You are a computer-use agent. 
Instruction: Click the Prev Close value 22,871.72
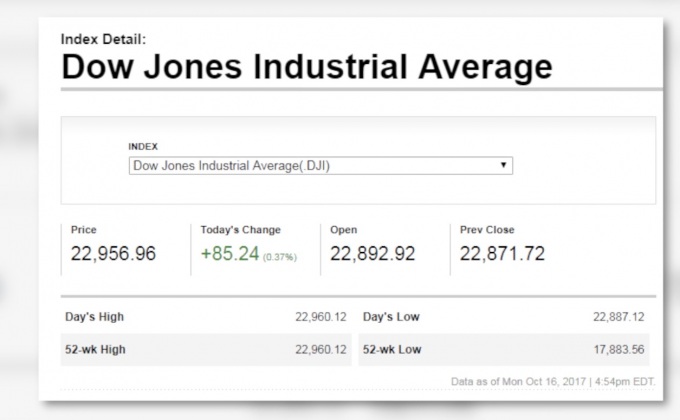click(502, 254)
